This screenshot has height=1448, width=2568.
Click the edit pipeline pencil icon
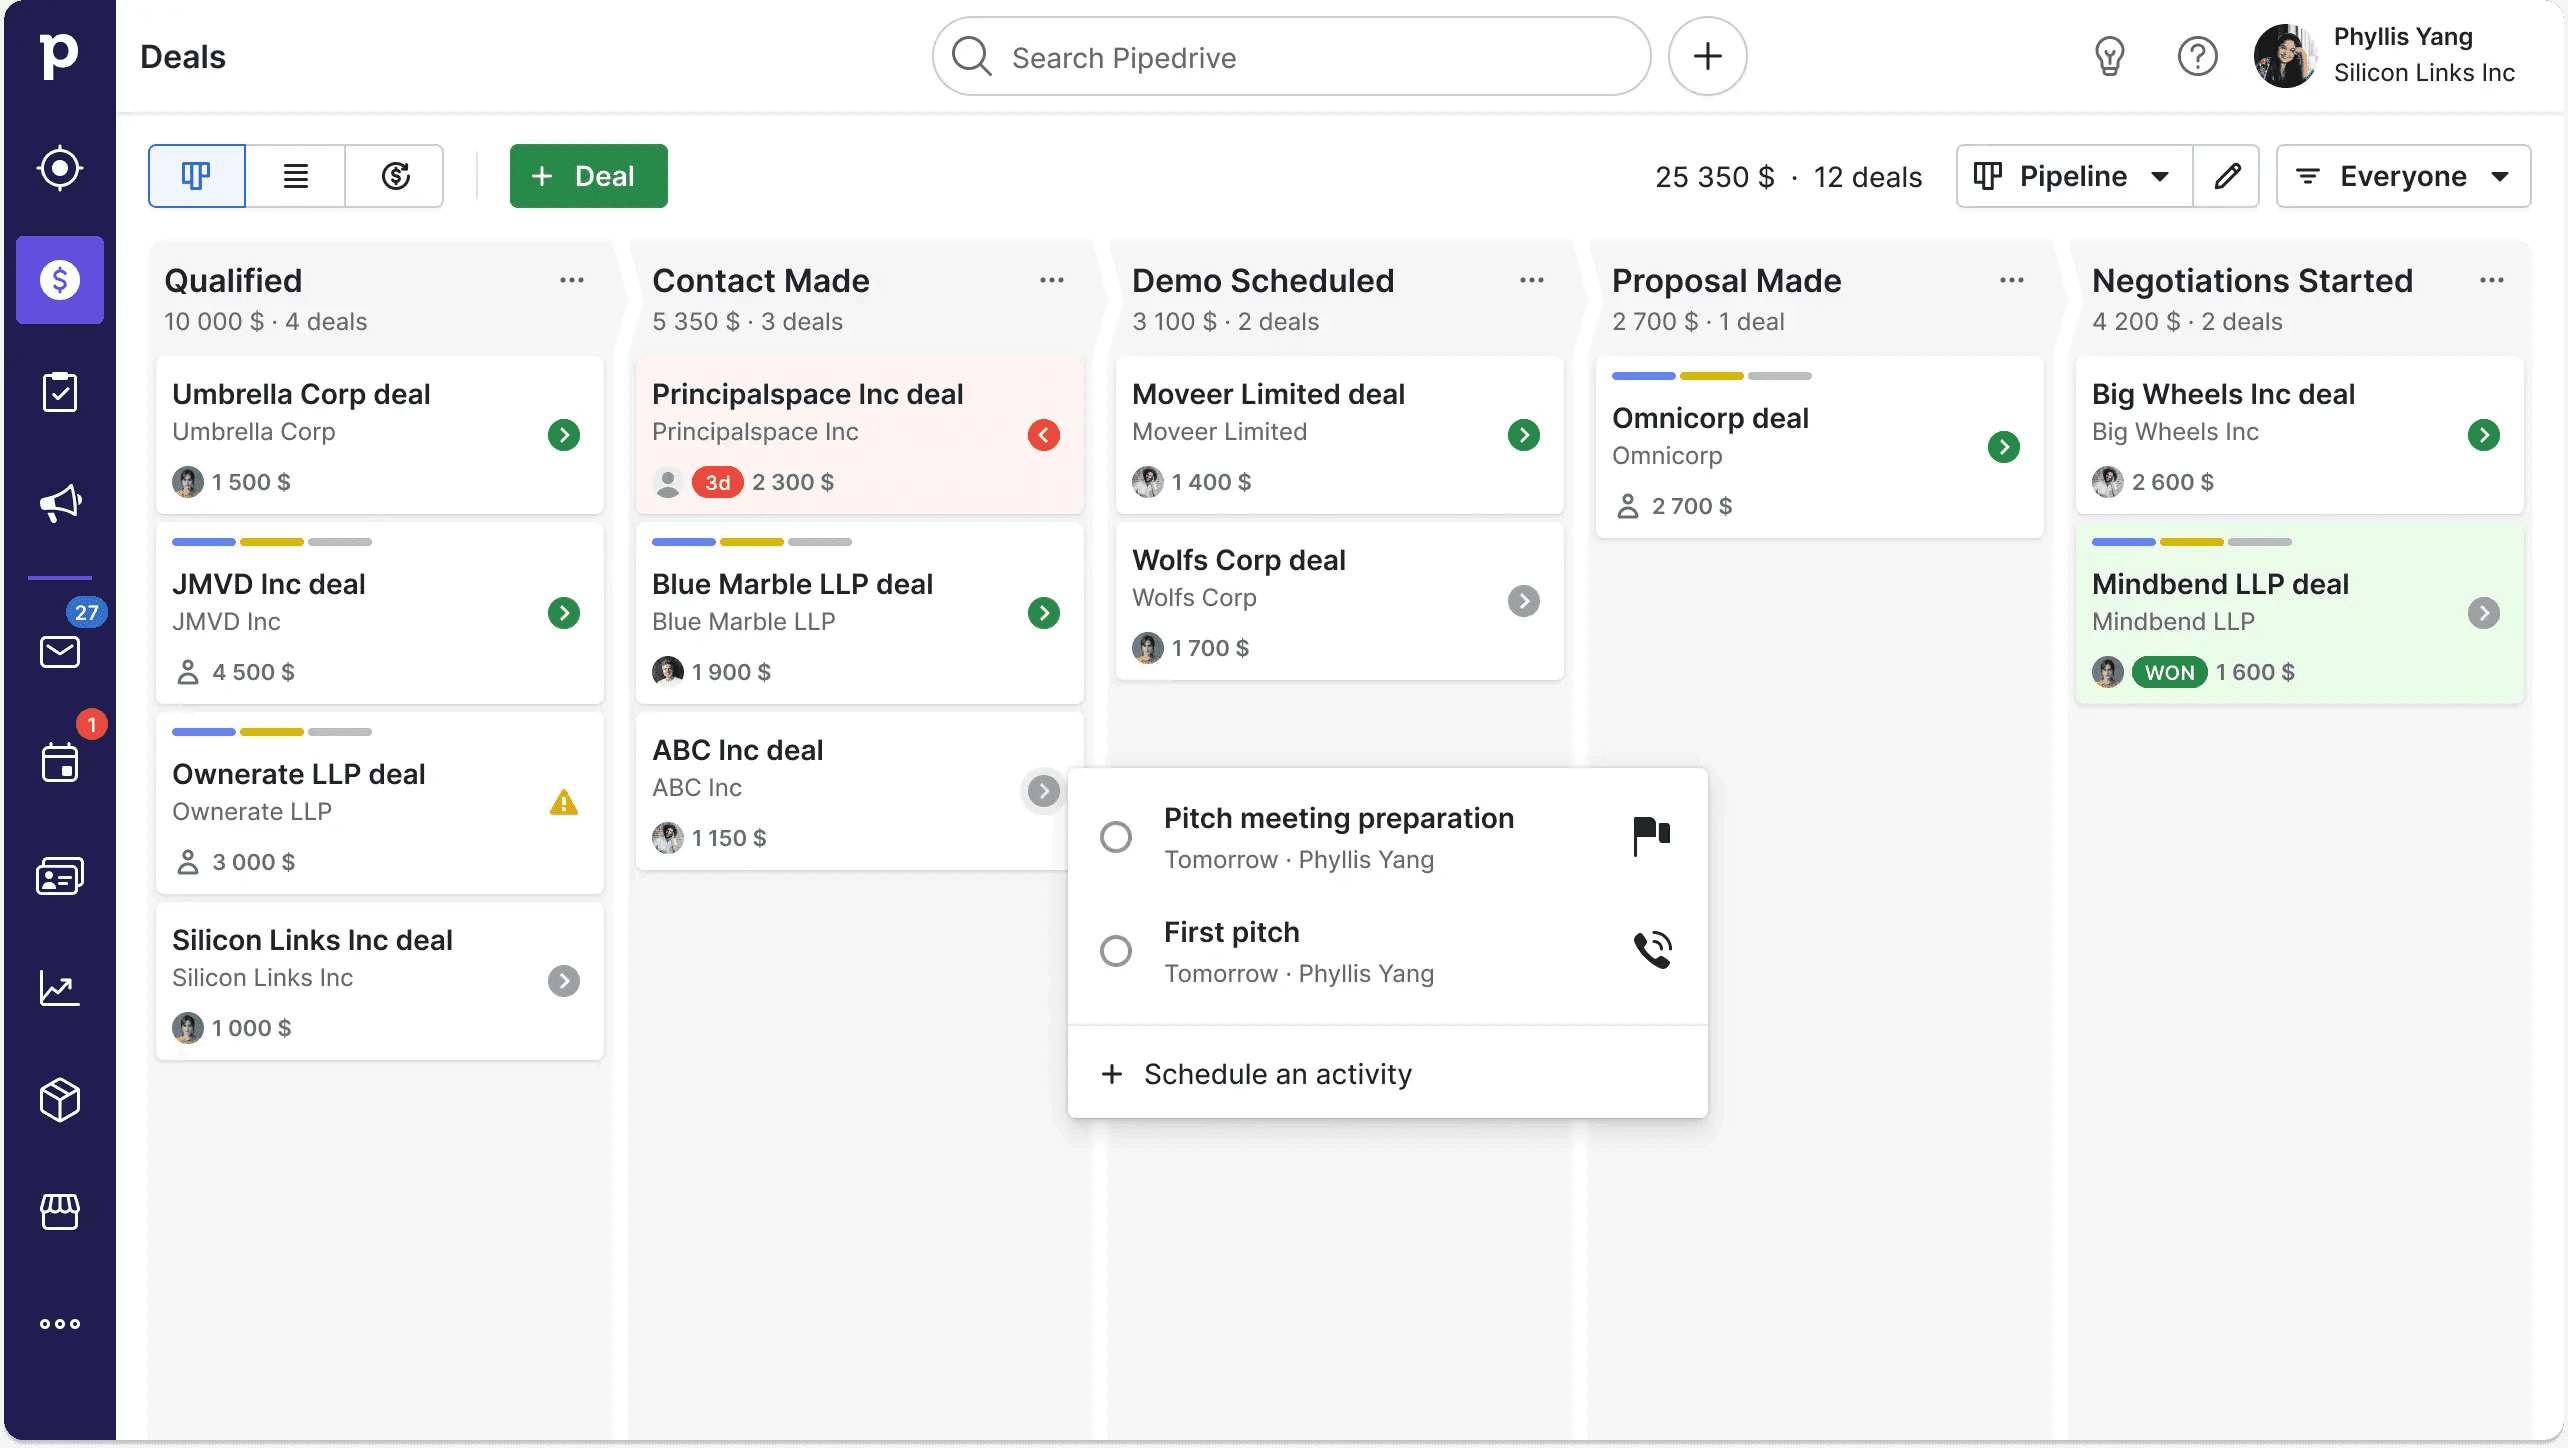(2229, 175)
